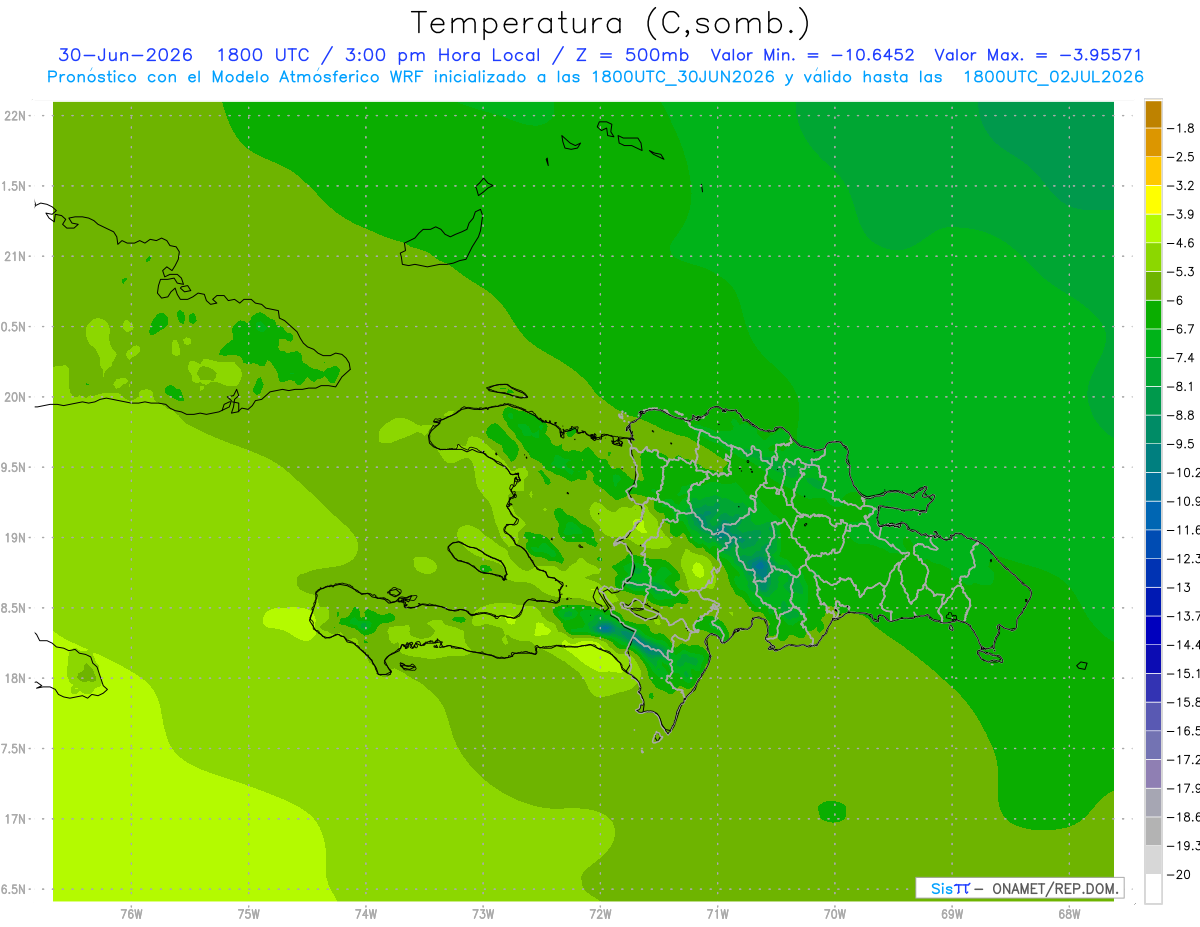The image size is (1200, 927).
Task: Click the "76W" longitude label
Action: click(x=131, y=913)
